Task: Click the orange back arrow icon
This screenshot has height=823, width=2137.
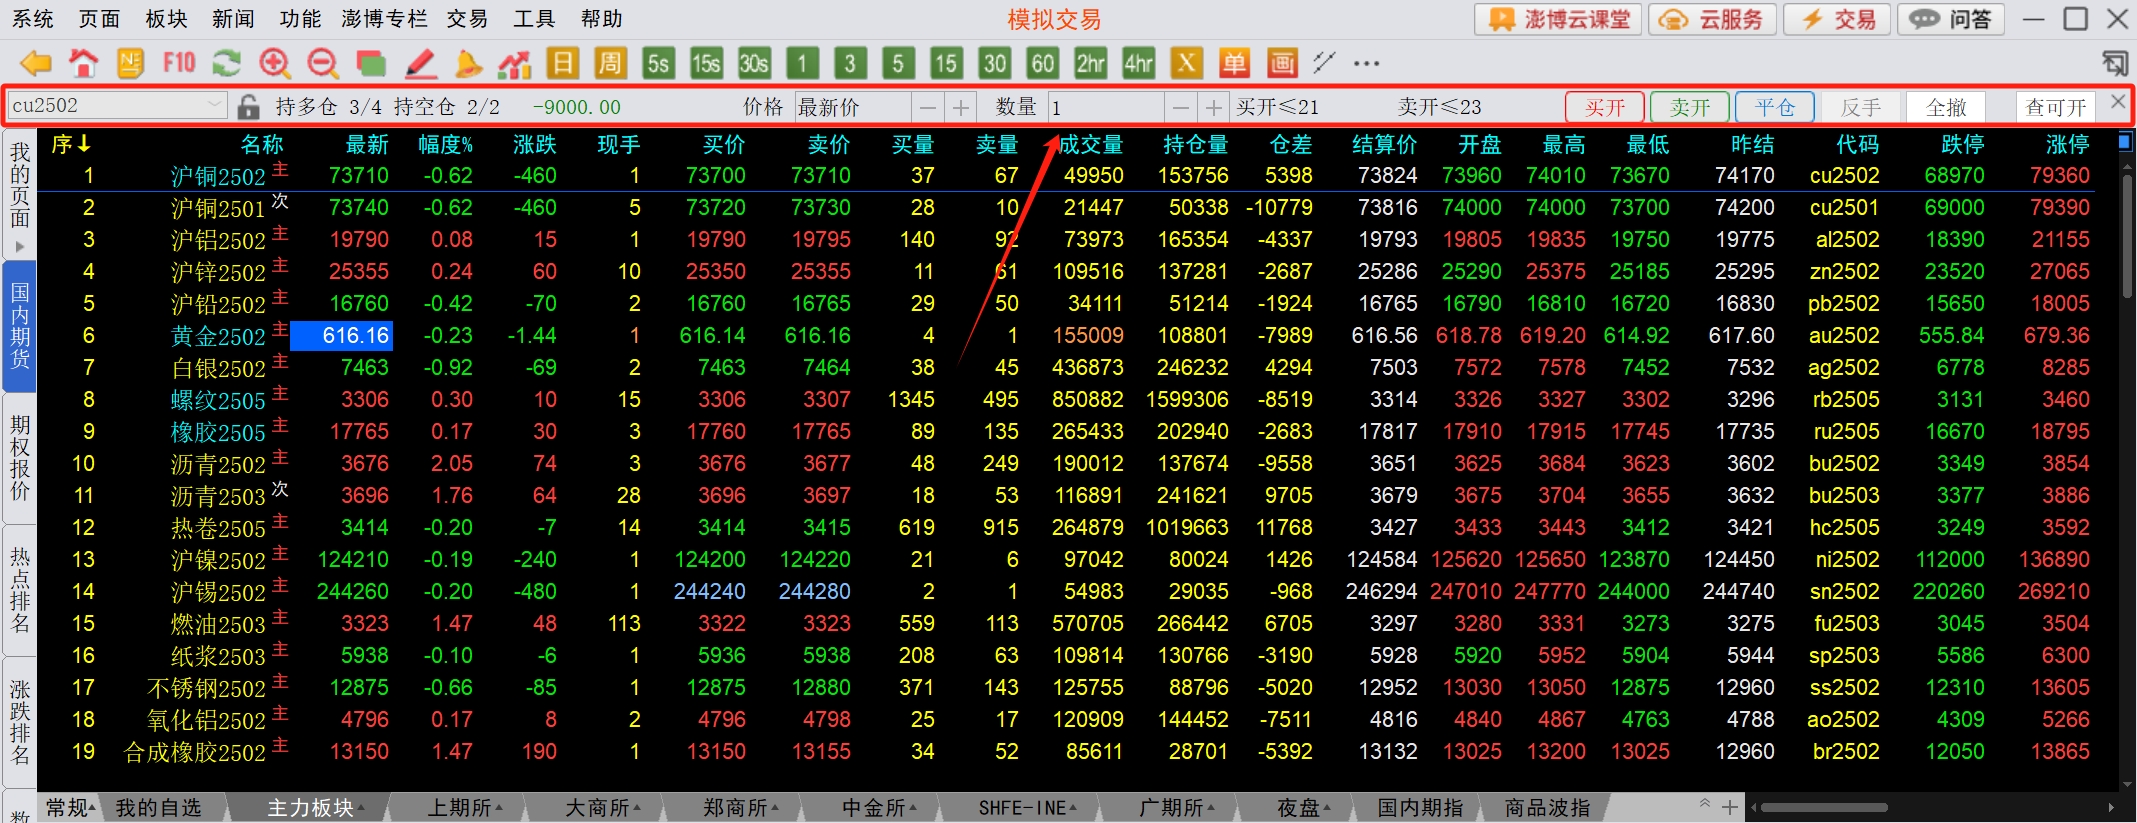Action: click(x=36, y=63)
